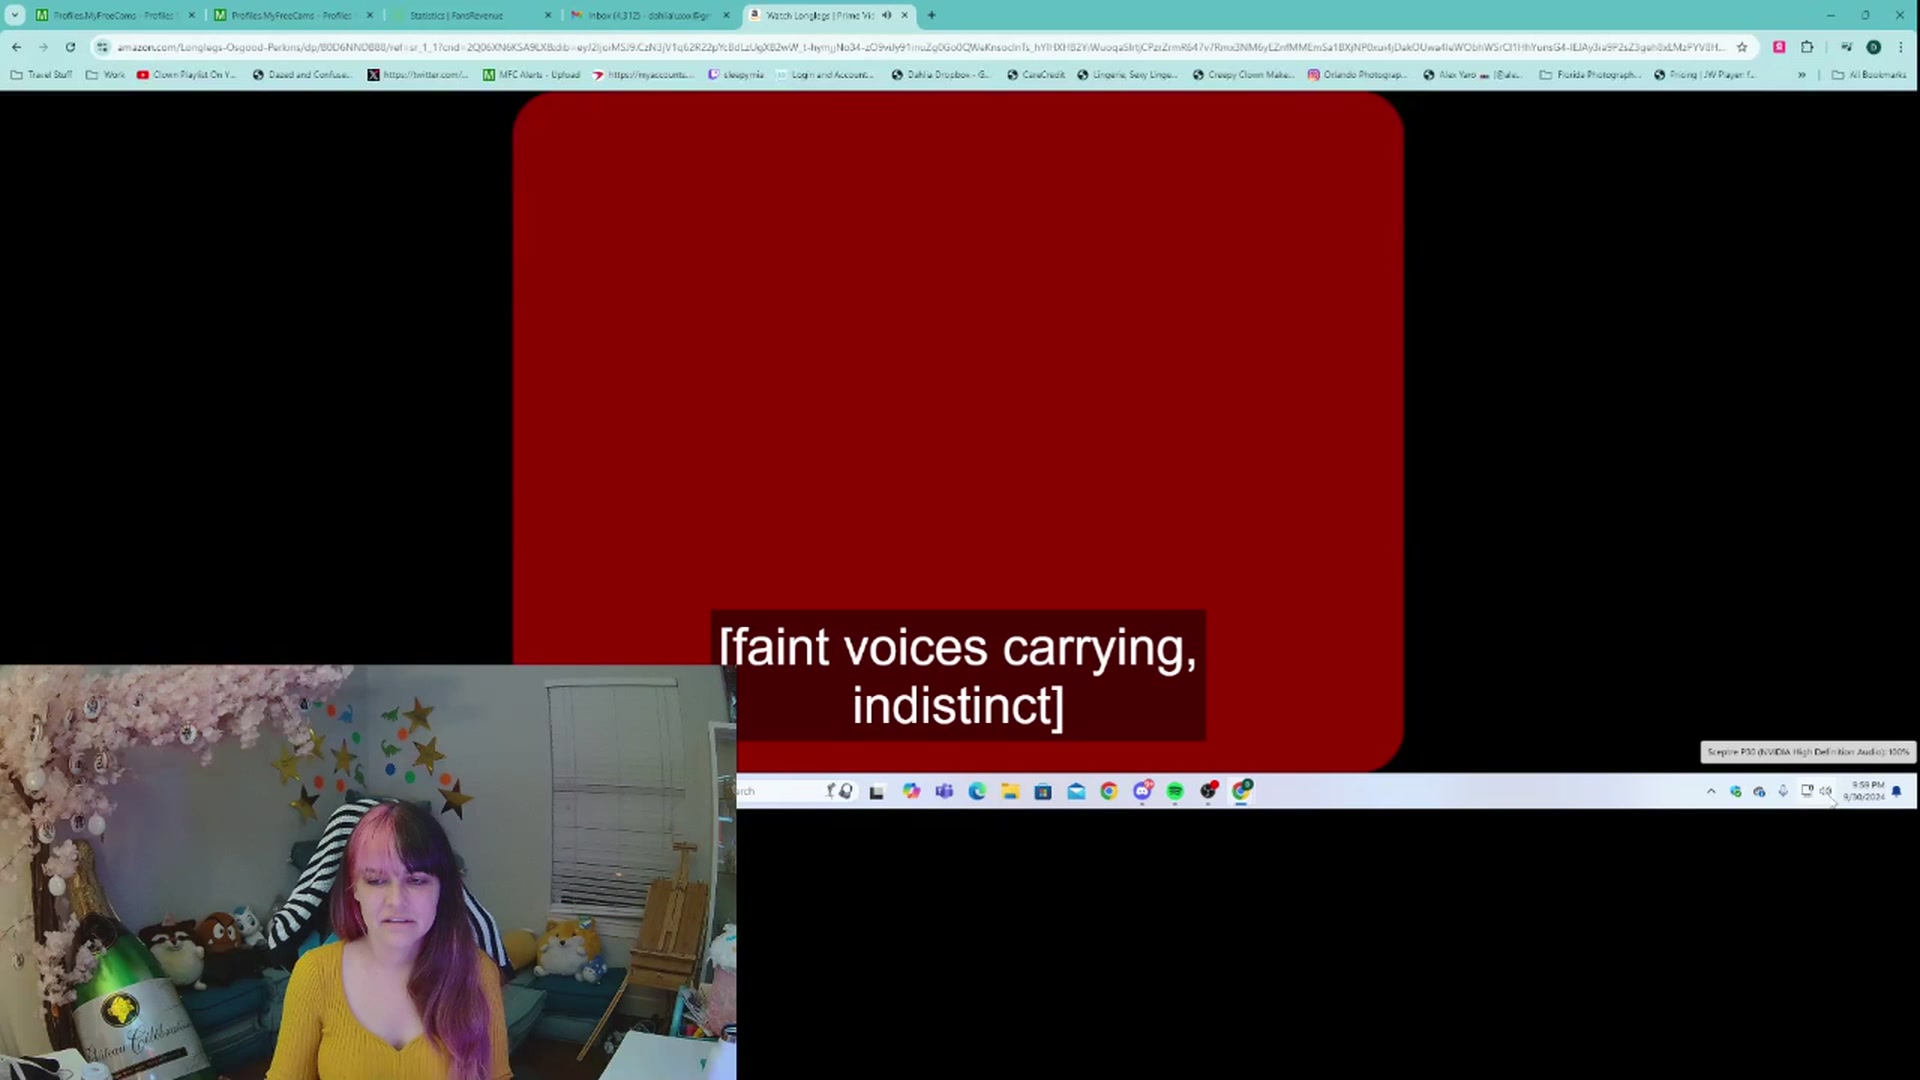Close the Watch Longlegs tab
Viewport: 1920px width, 1080px height.
tap(905, 15)
